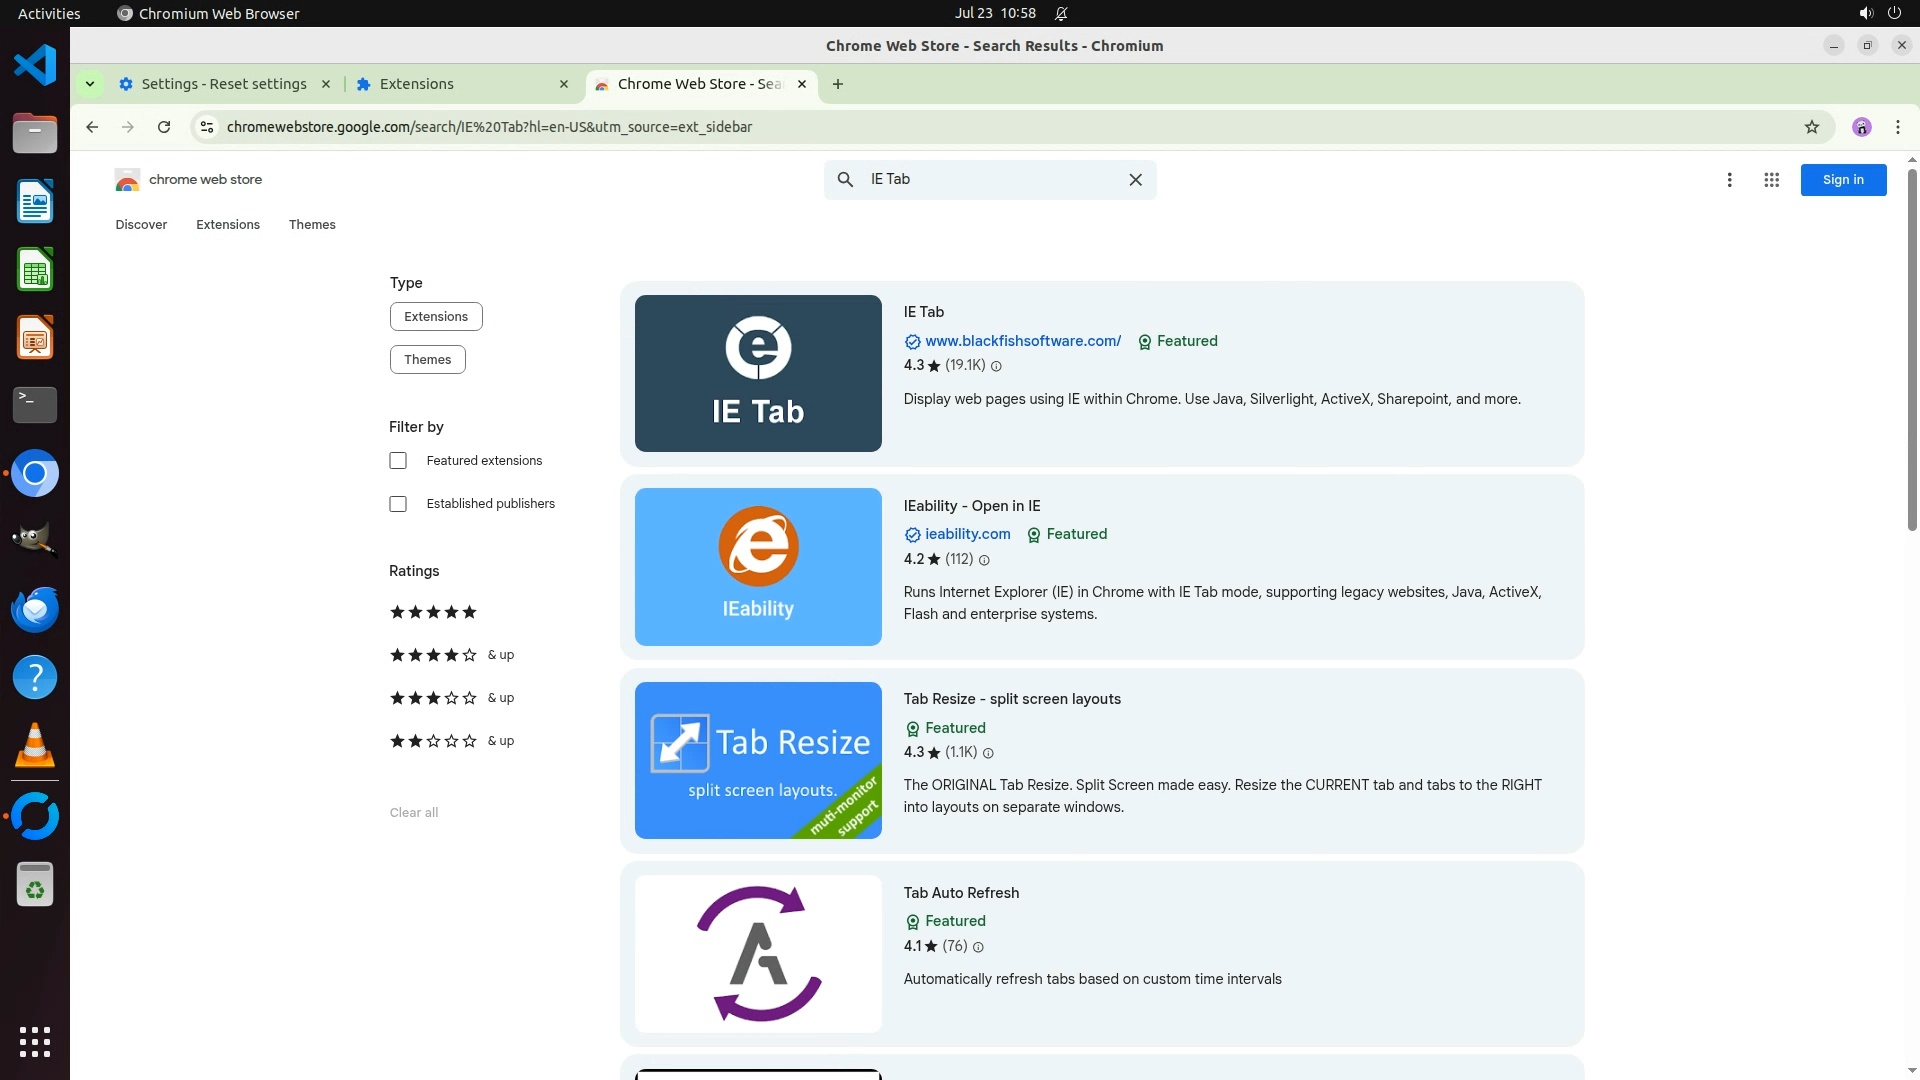Enable Featured extensions filter

(398, 461)
